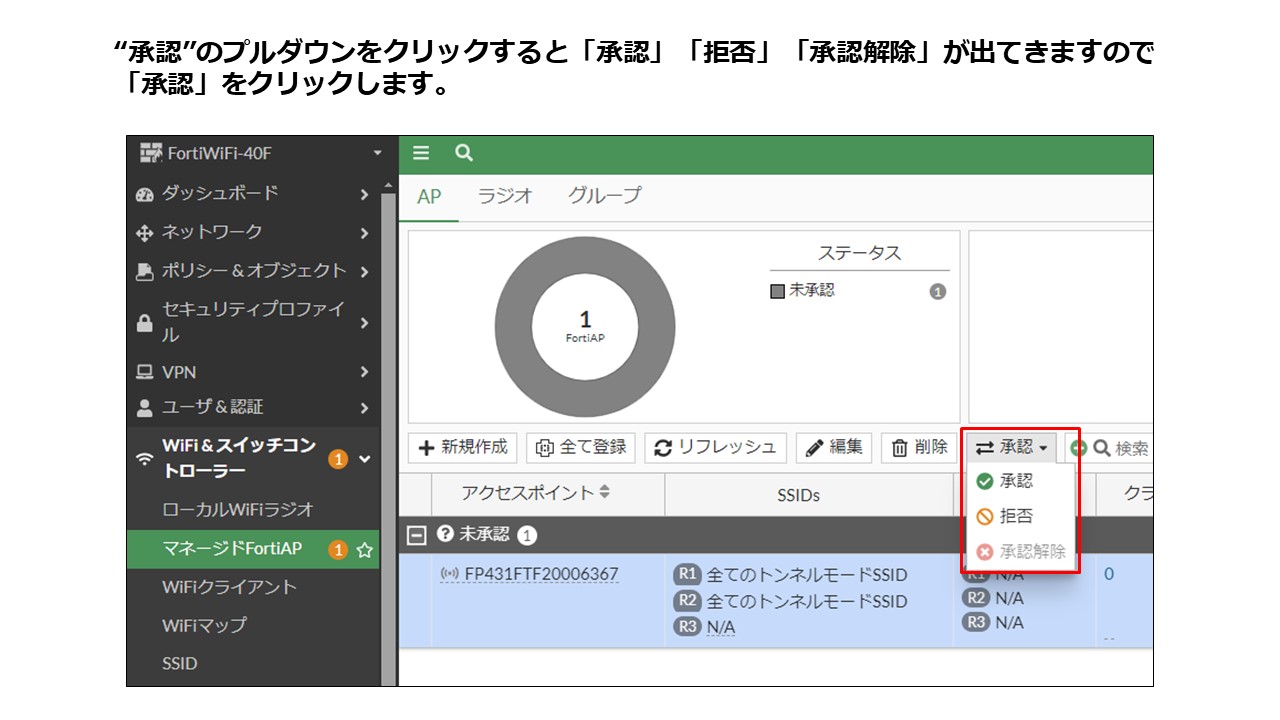Click the 編集 button

tap(834, 447)
